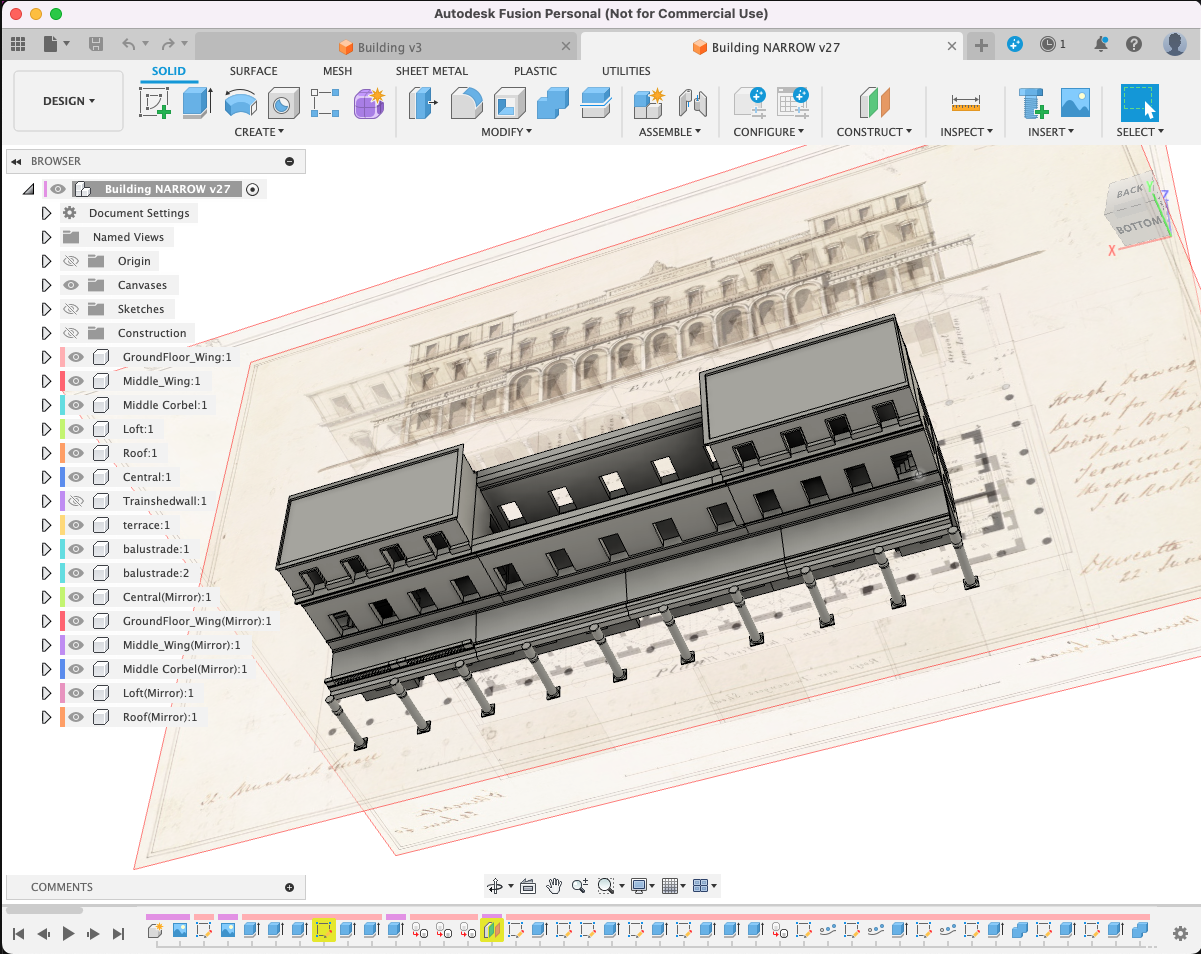
Task: Click the Measure tool under Inspect
Action: click(965, 102)
